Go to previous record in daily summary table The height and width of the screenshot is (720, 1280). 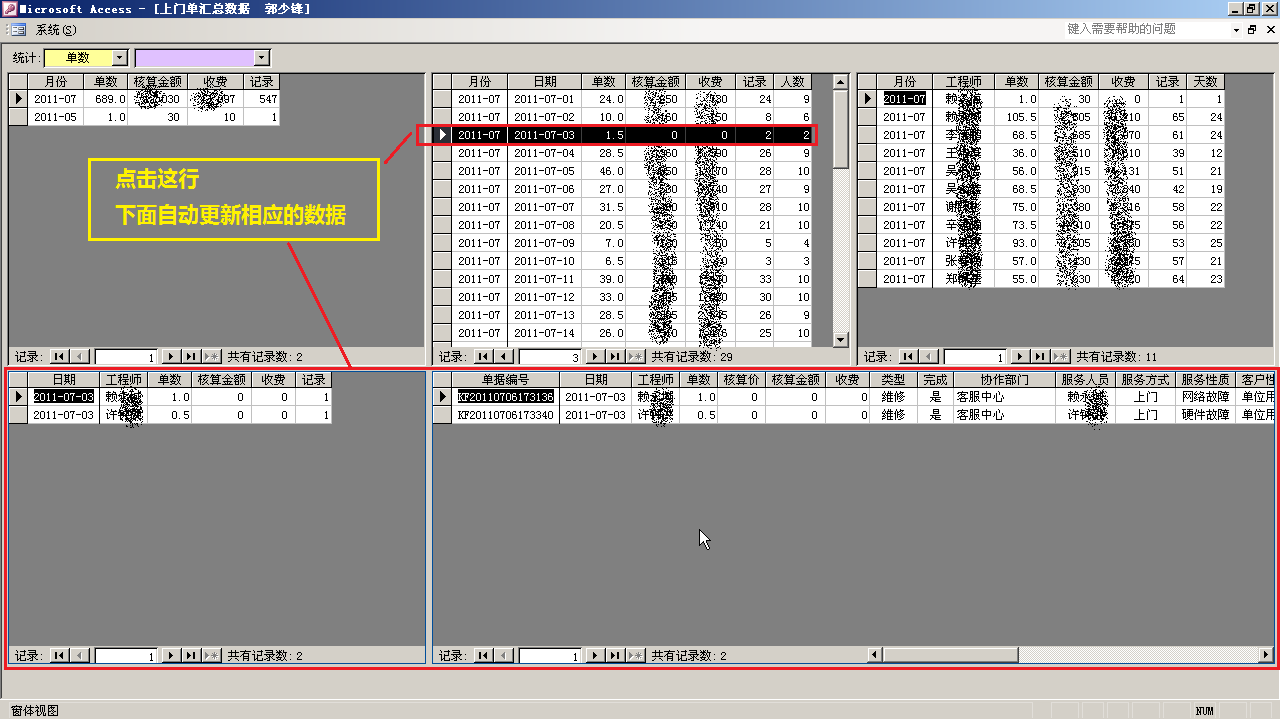[x=505, y=356]
